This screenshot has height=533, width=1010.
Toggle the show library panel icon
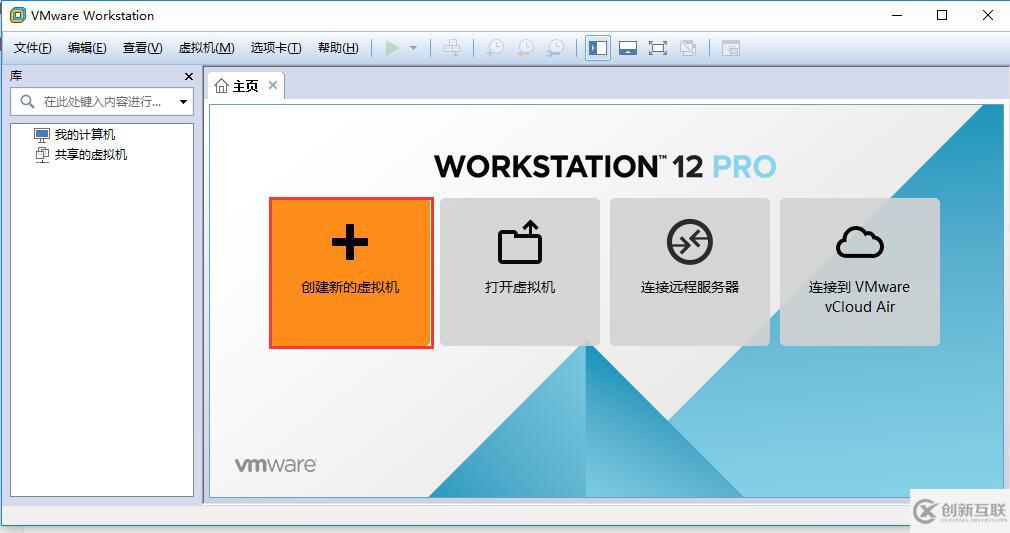tap(598, 48)
